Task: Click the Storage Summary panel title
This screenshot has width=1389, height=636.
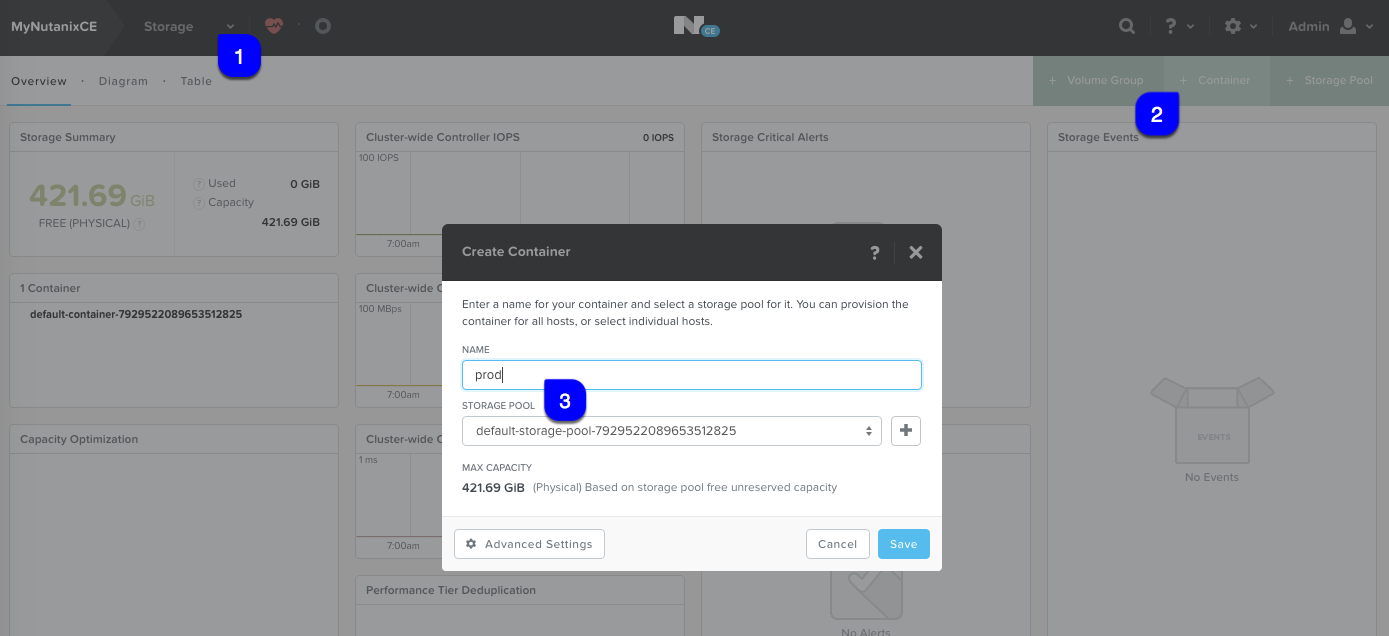Action: [67, 137]
